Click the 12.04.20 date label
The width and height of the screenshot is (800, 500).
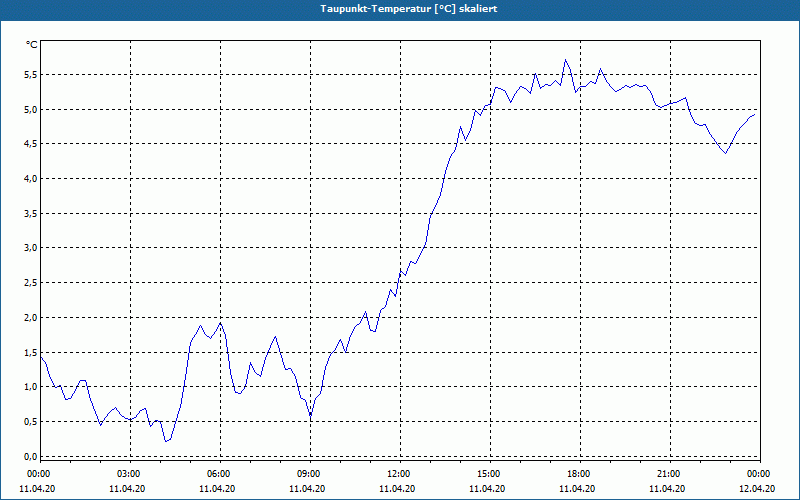(x=757, y=488)
